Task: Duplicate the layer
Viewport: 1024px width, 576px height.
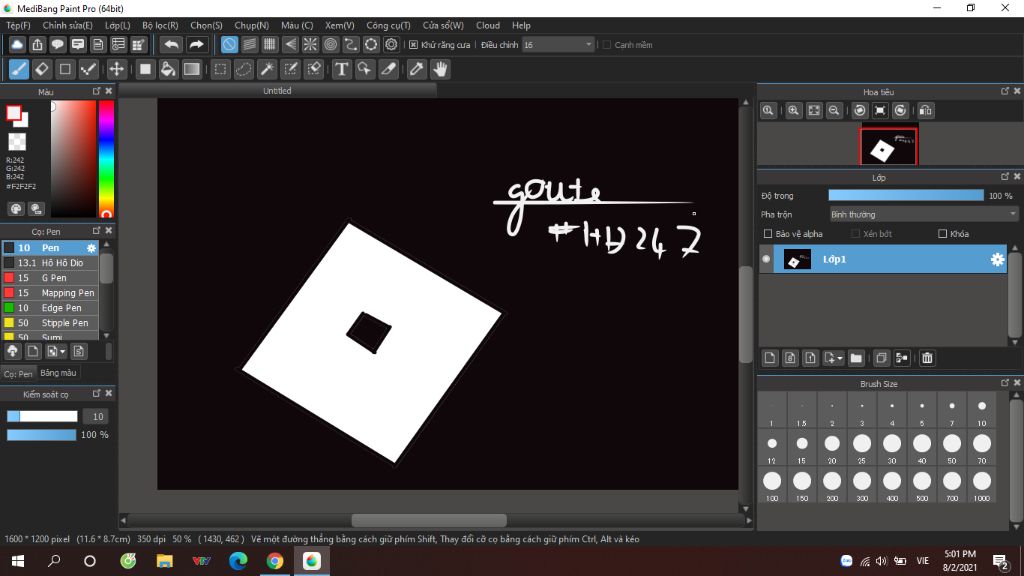Action: tap(881, 358)
